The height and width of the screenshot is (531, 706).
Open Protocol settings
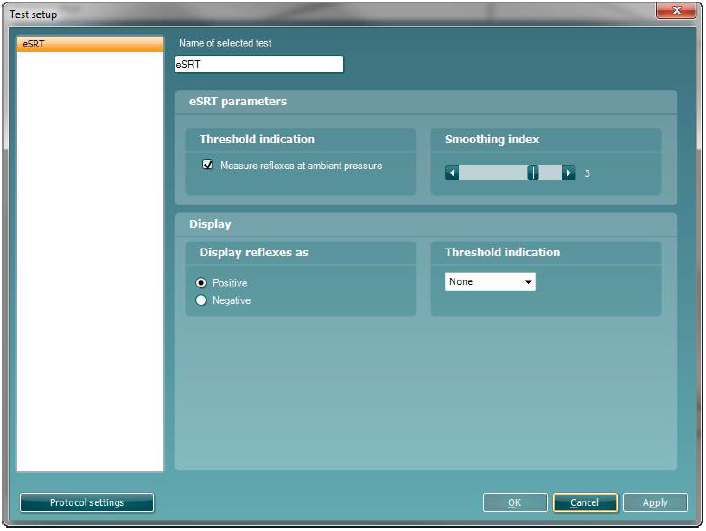(x=87, y=502)
